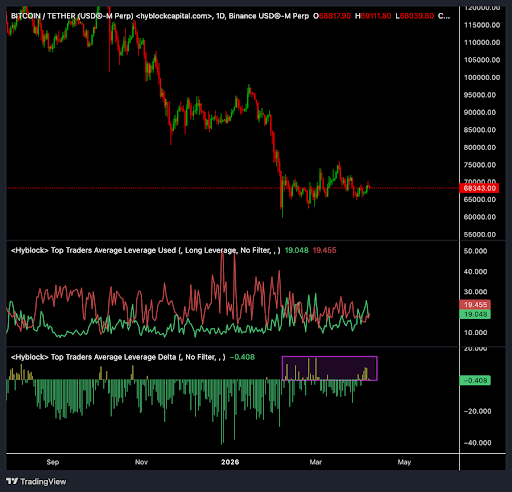Image resolution: width=512 pixels, height=492 pixels.
Task: Click the 75000.00 price axis label
Action: 480,165
